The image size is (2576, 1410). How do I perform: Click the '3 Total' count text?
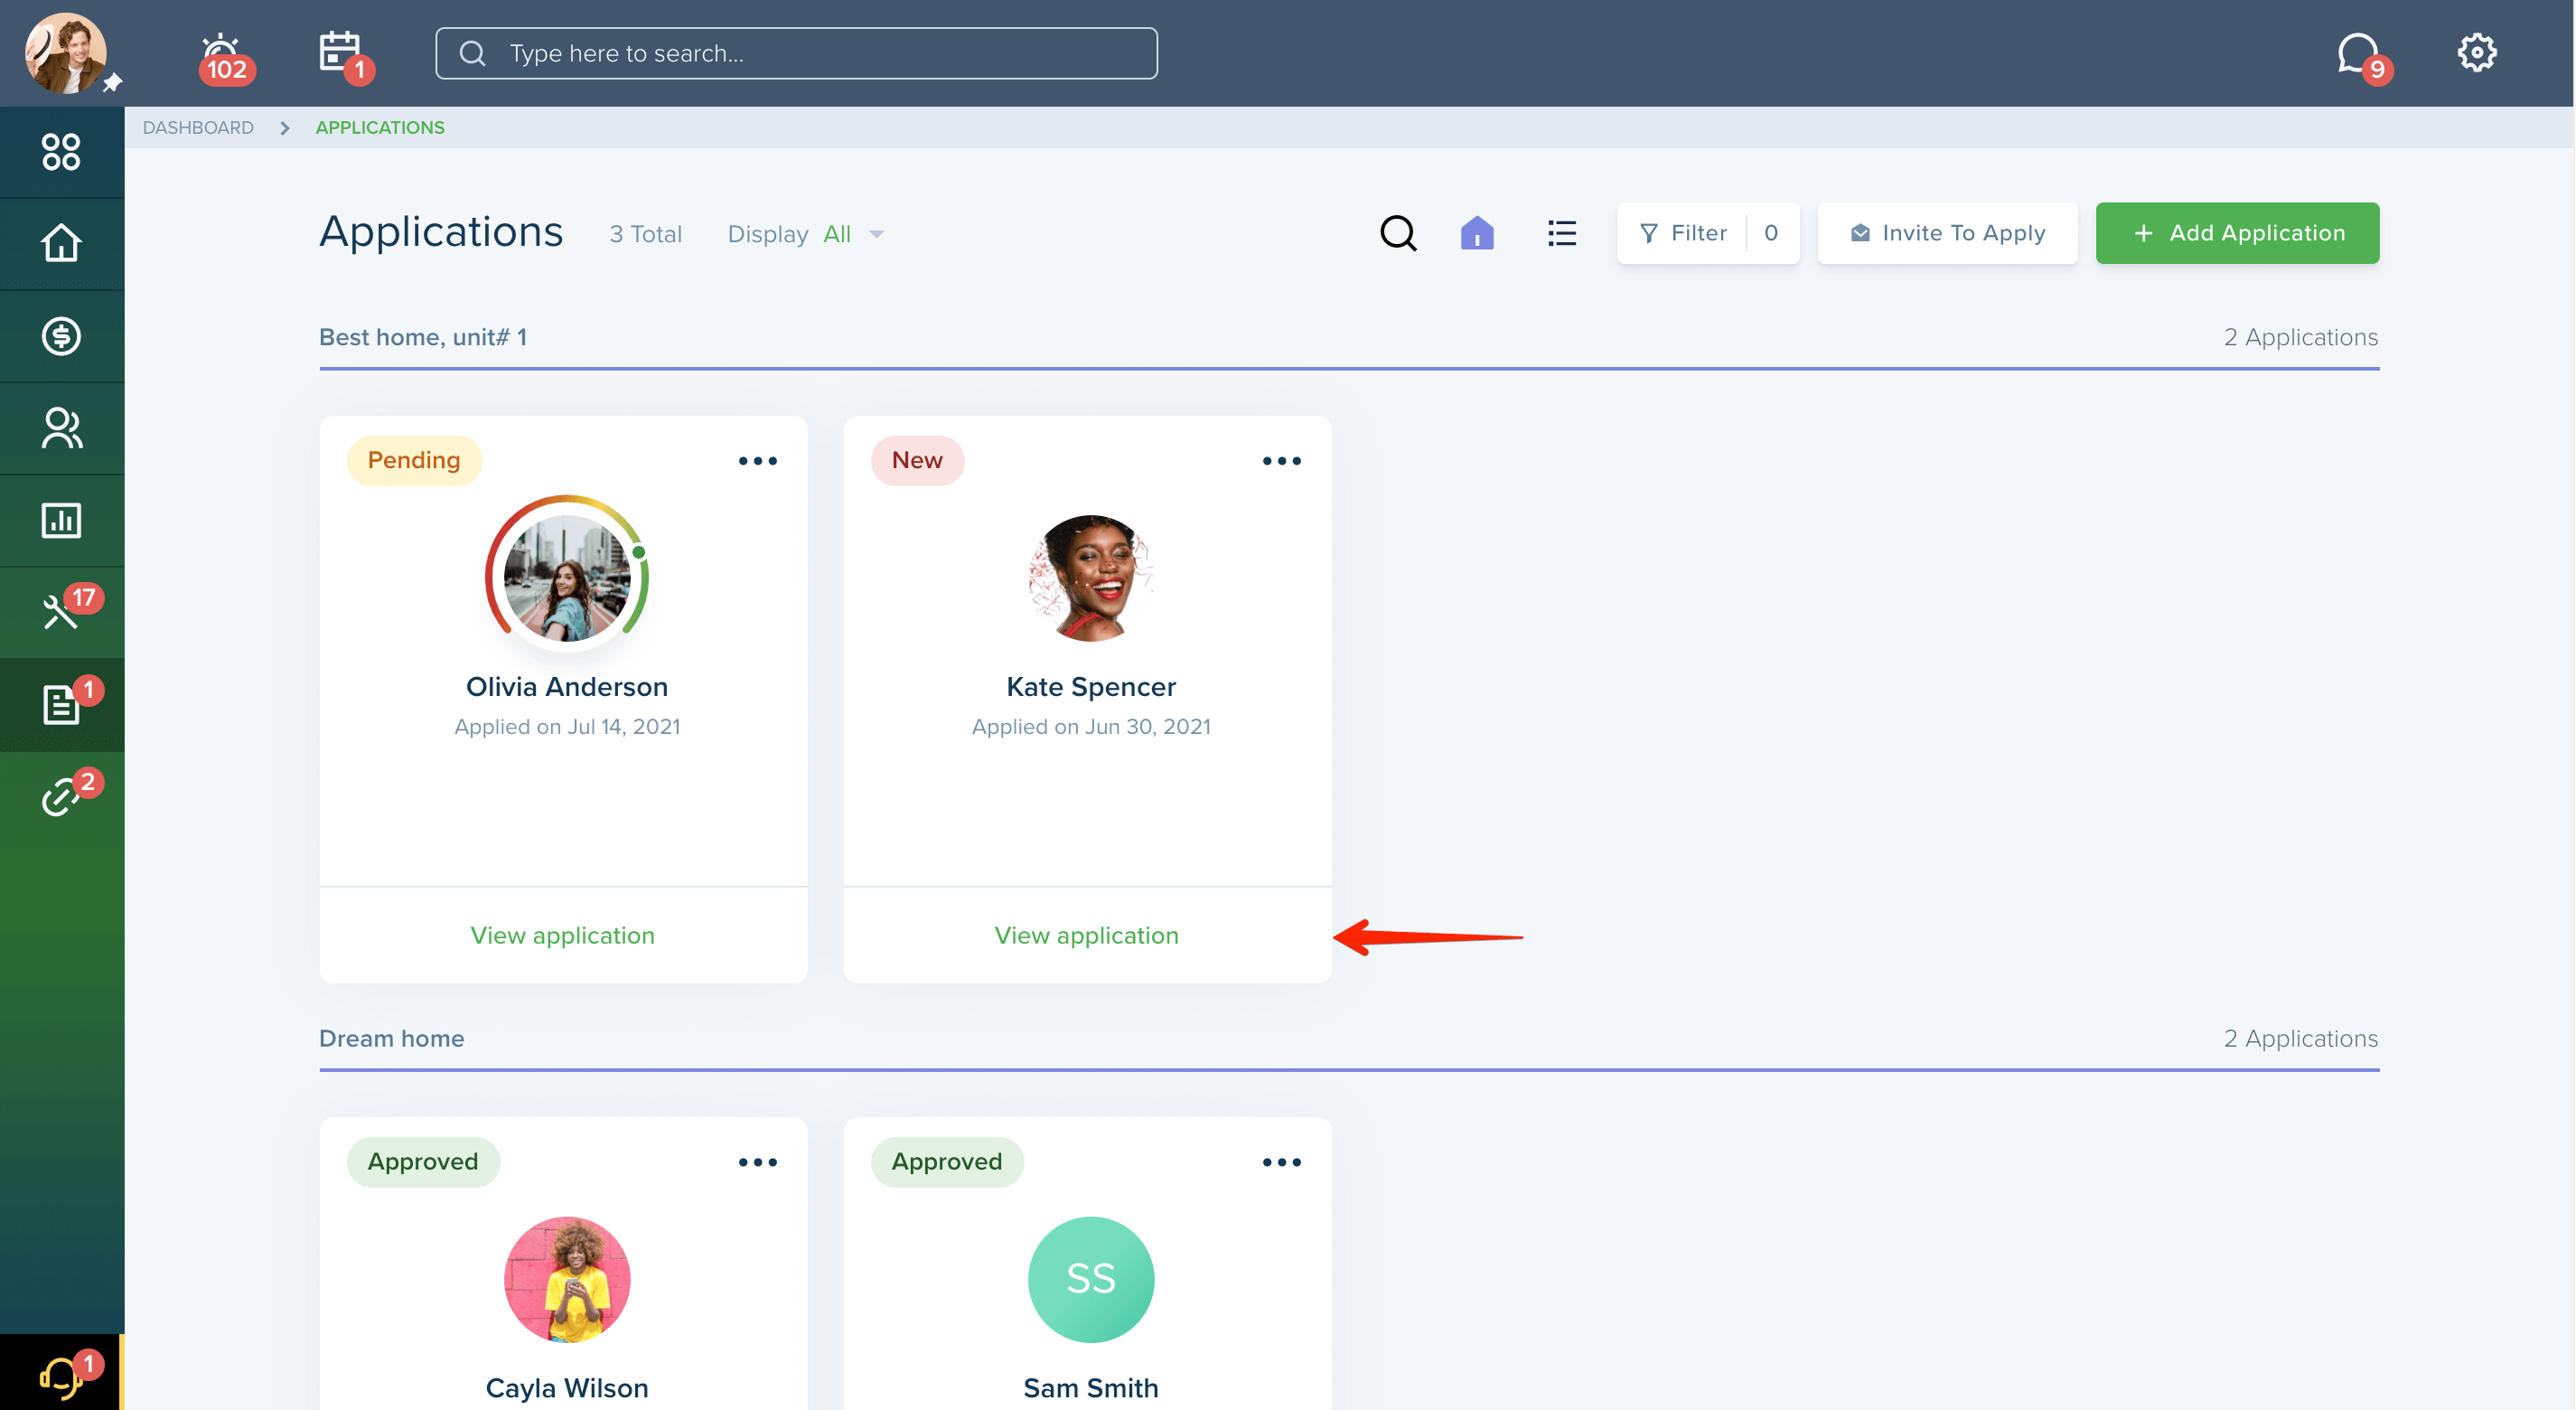pyautogui.click(x=646, y=234)
